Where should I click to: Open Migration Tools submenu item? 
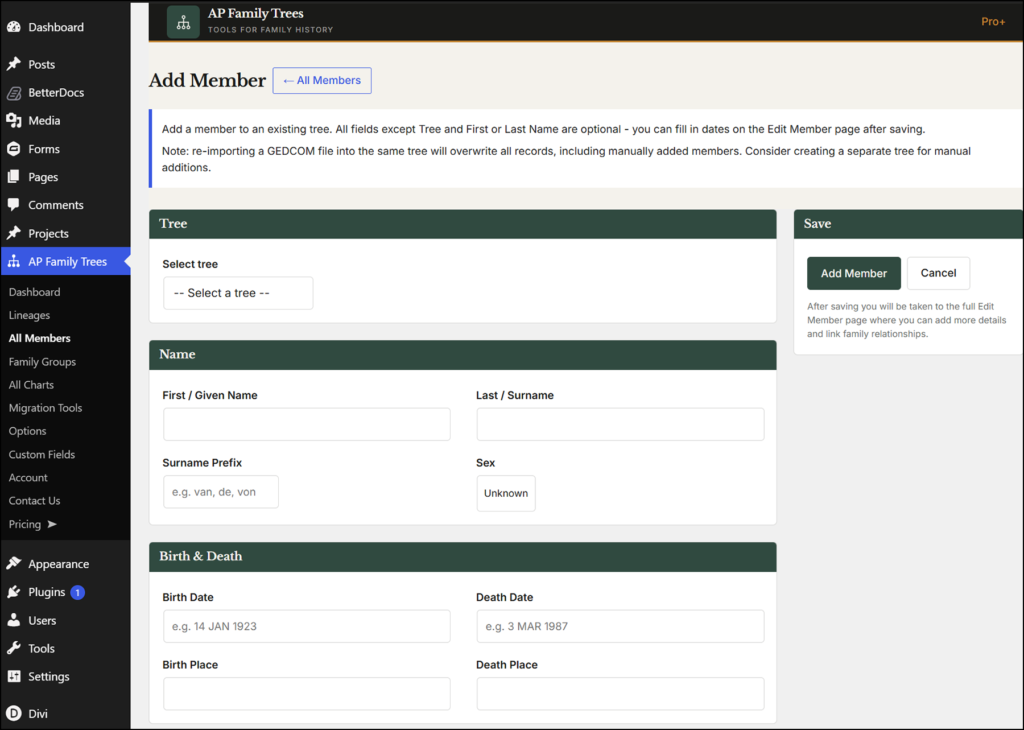[46, 408]
